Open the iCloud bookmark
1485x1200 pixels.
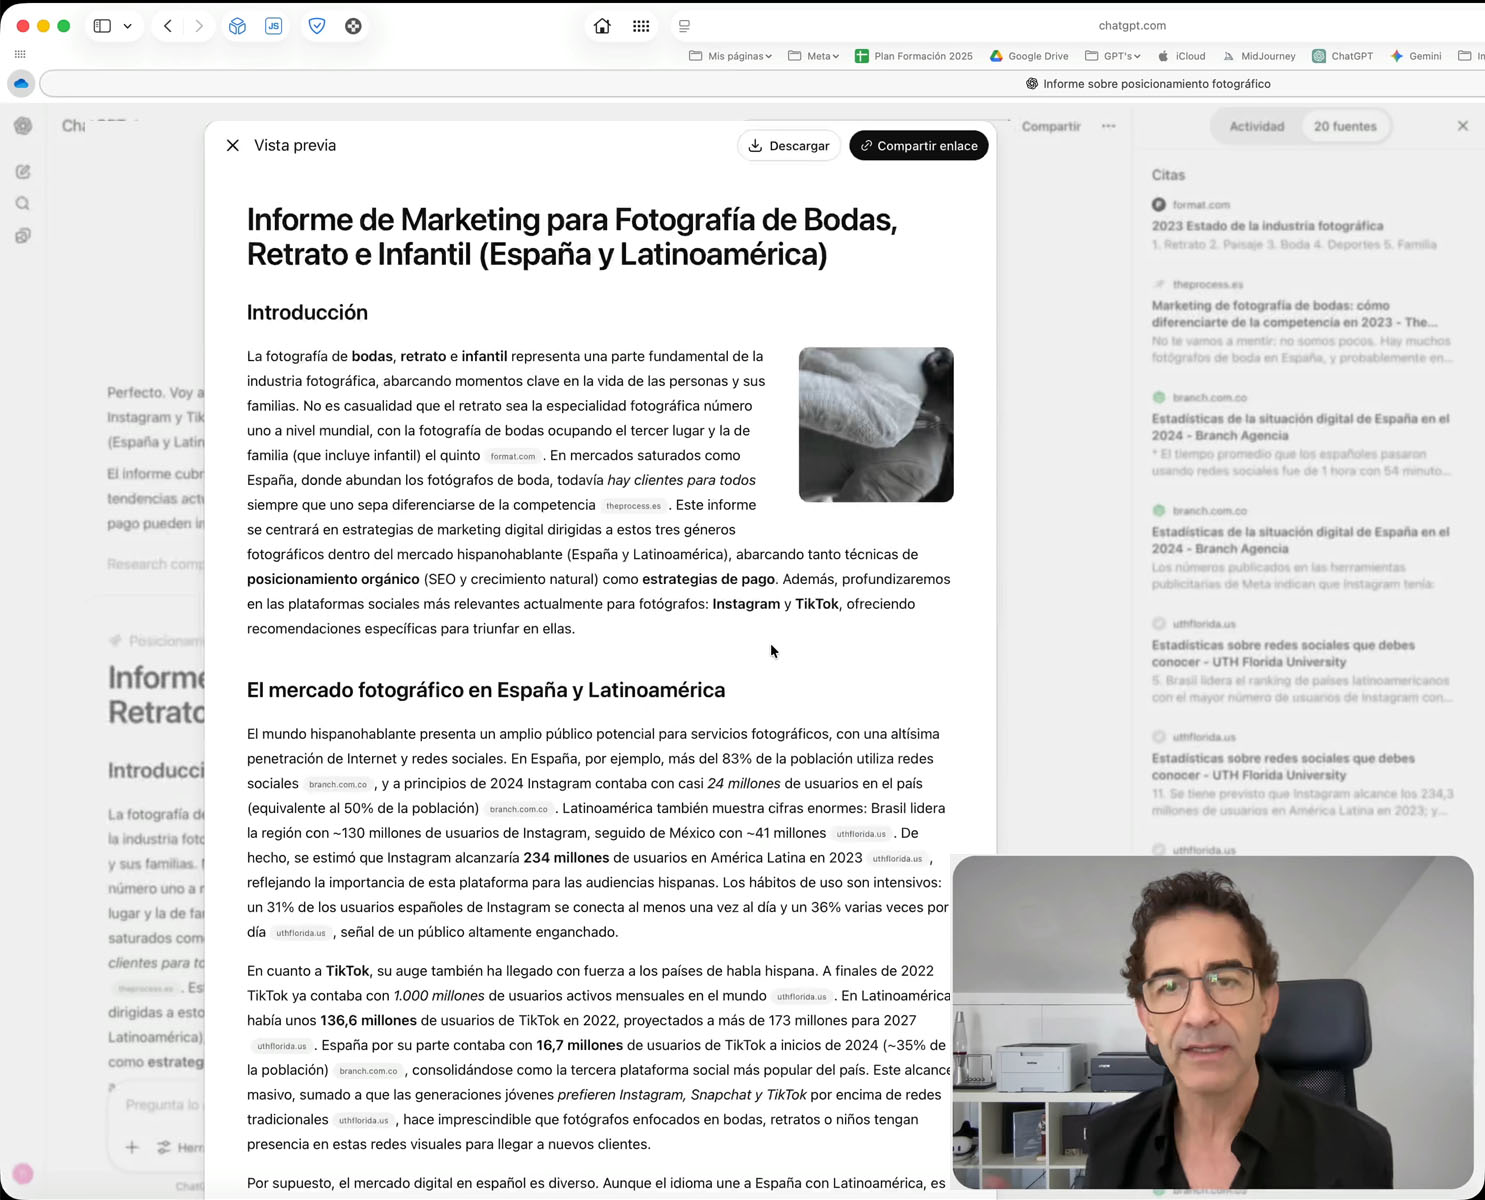[1181, 56]
